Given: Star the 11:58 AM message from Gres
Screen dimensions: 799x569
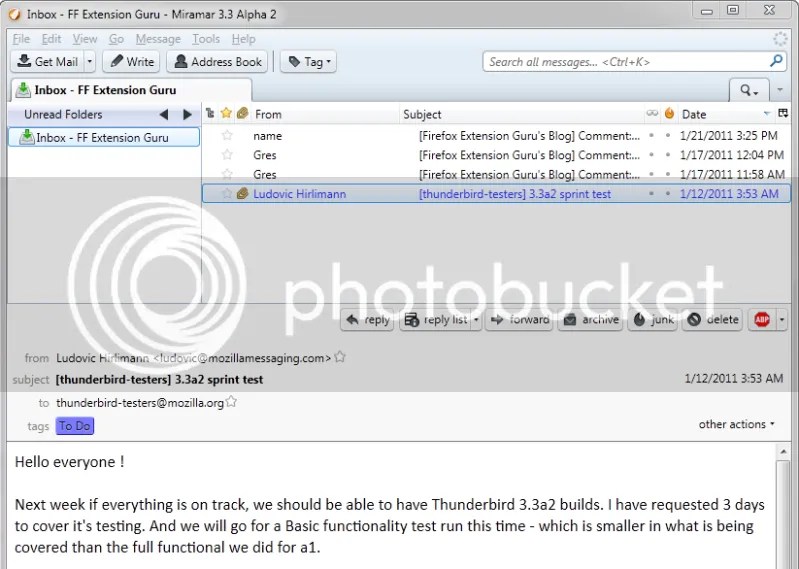Looking at the screenshot, I should click(227, 174).
